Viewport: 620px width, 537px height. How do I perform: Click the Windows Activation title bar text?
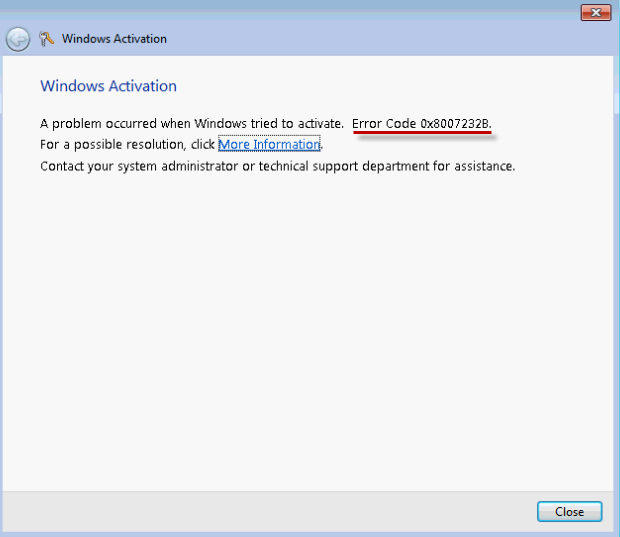[x=114, y=39]
